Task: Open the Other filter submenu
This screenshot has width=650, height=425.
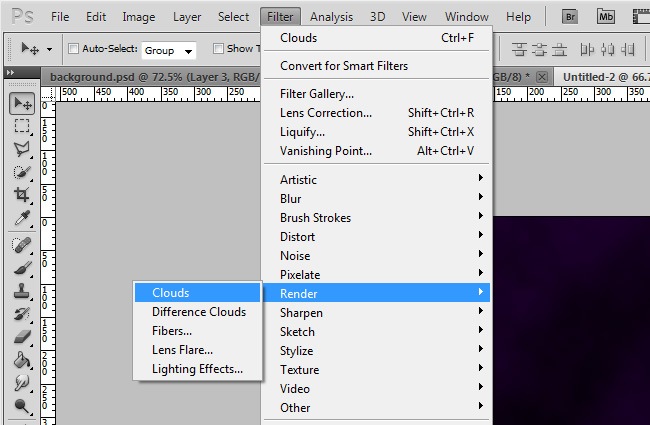Action: click(376, 408)
